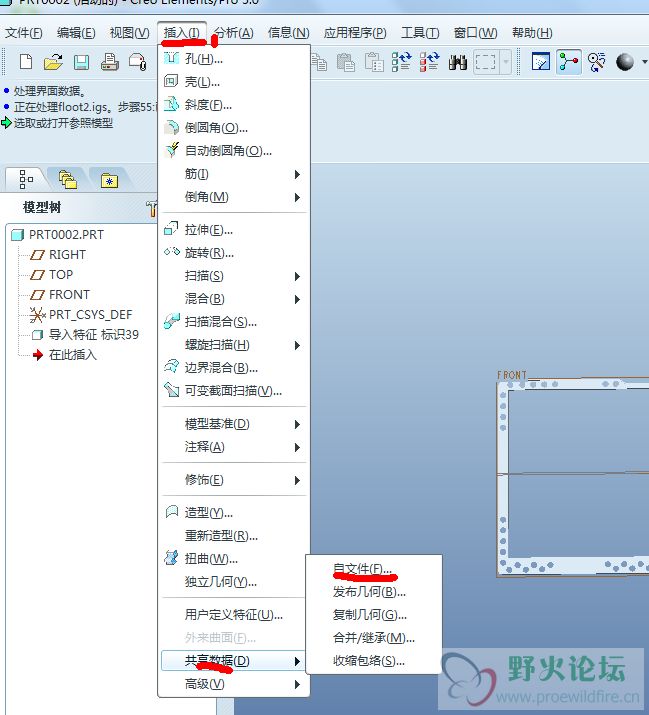Click the Print icon
This screenshot has width=649, height=715.
coord(109,62)
